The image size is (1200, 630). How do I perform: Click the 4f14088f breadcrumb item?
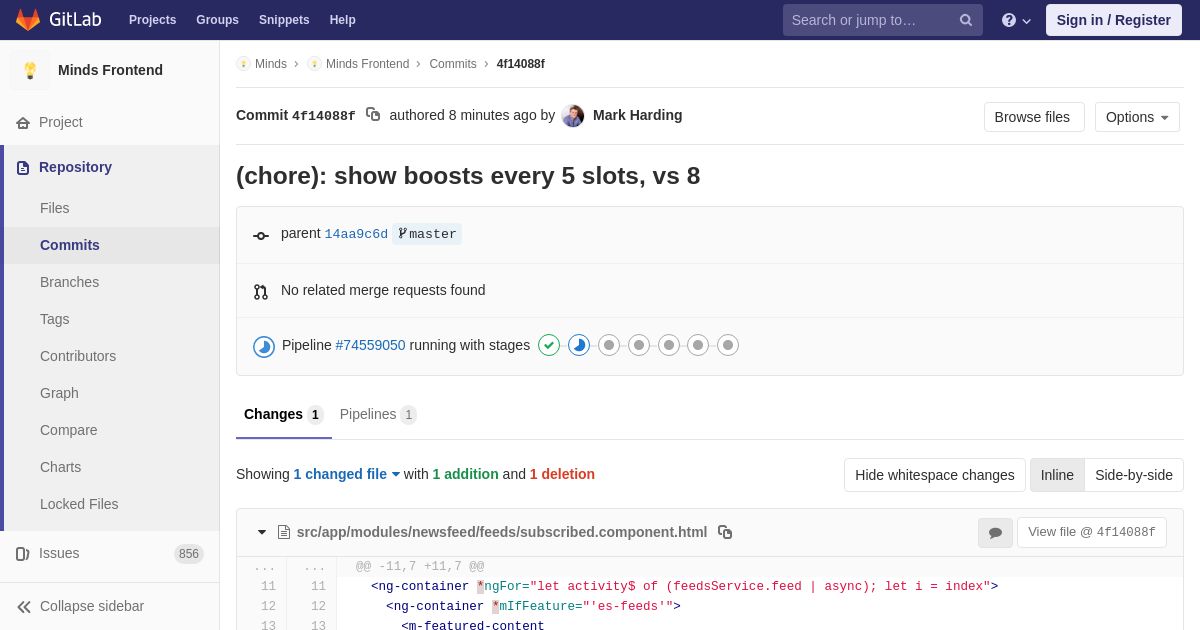pyautogui.click(x=521, y=64)
